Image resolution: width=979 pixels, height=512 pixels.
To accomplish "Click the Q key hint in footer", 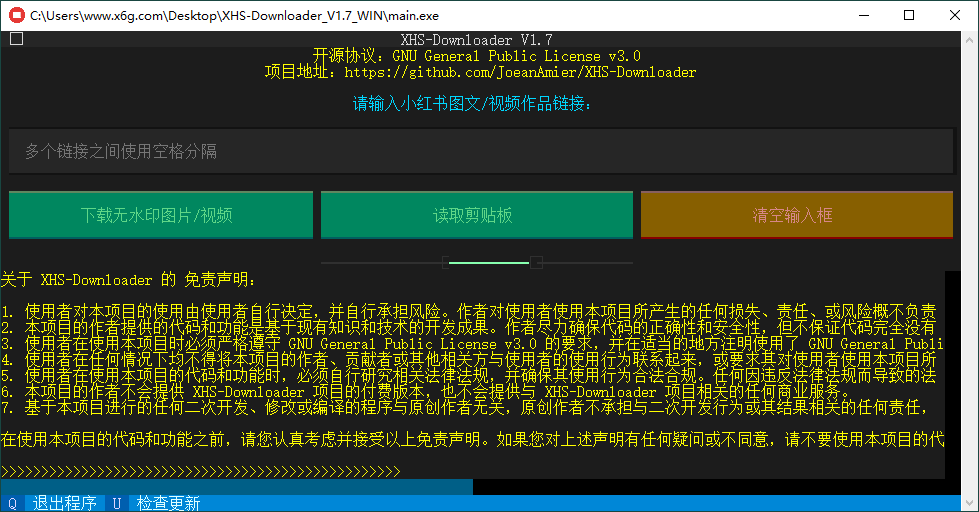I will [12, 503].
